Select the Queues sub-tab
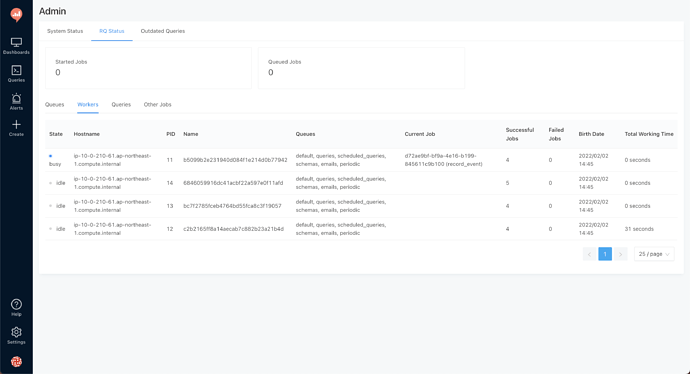Viewport: 690px width, 374px height. point(55,105)
